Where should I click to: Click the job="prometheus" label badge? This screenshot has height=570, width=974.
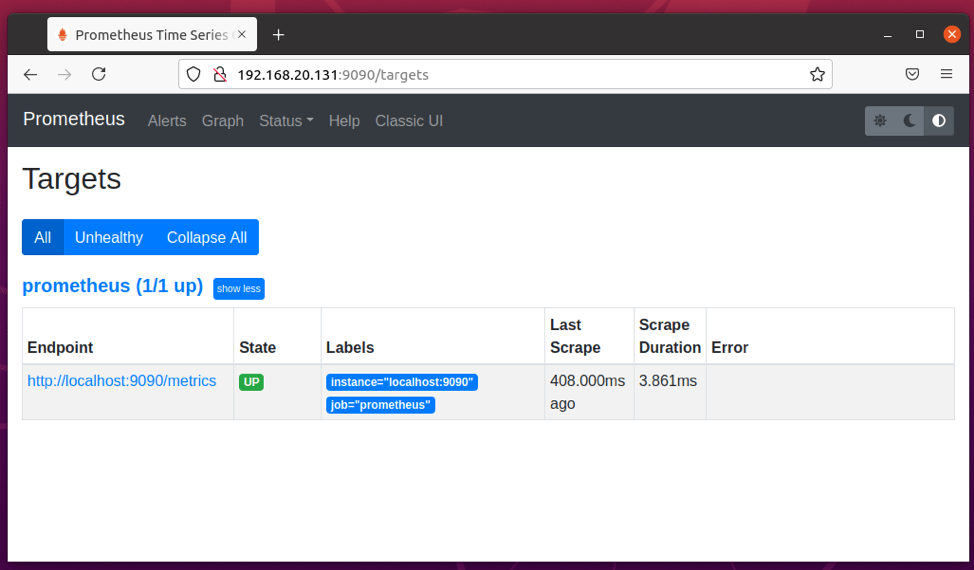pyautogui.click(x=380, y=405)
